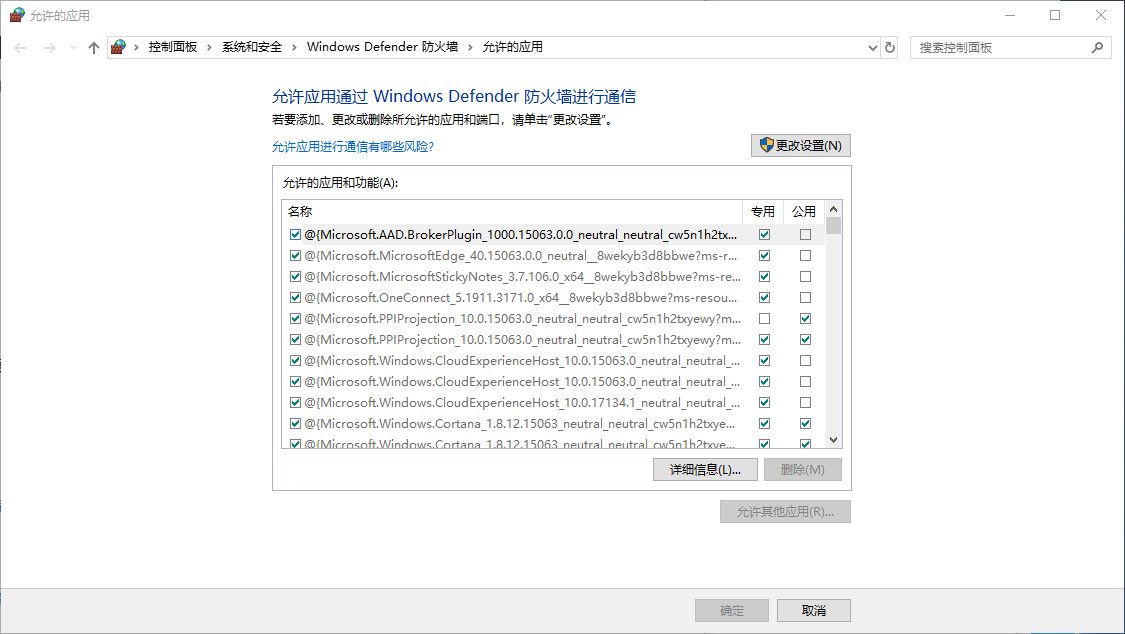
Task: Open the 允许应用进行通信有哪些风险? link
Action: click(353, 146)
